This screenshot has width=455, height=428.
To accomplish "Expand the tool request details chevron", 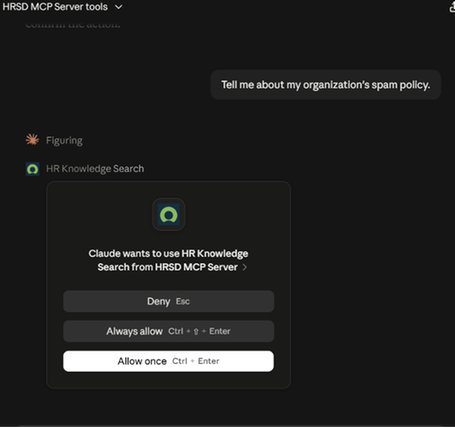I will point(245,267).
